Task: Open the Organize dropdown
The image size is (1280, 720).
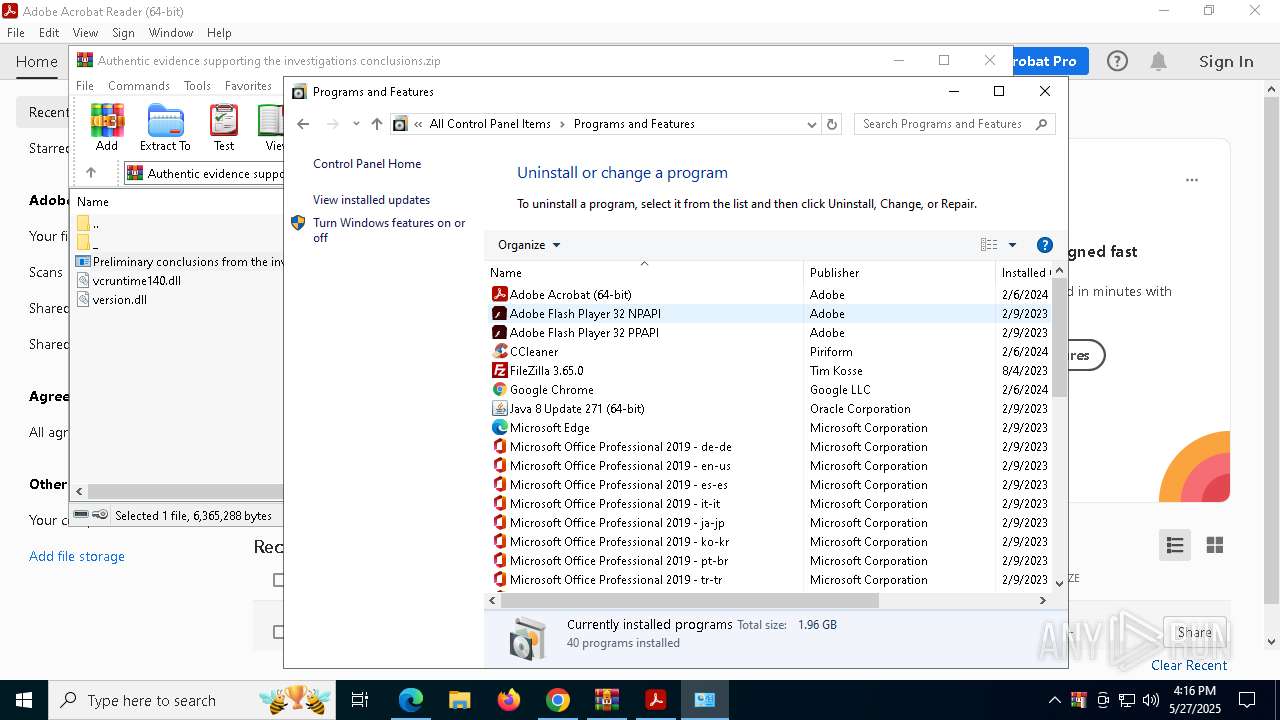Action: coord(529,245)
